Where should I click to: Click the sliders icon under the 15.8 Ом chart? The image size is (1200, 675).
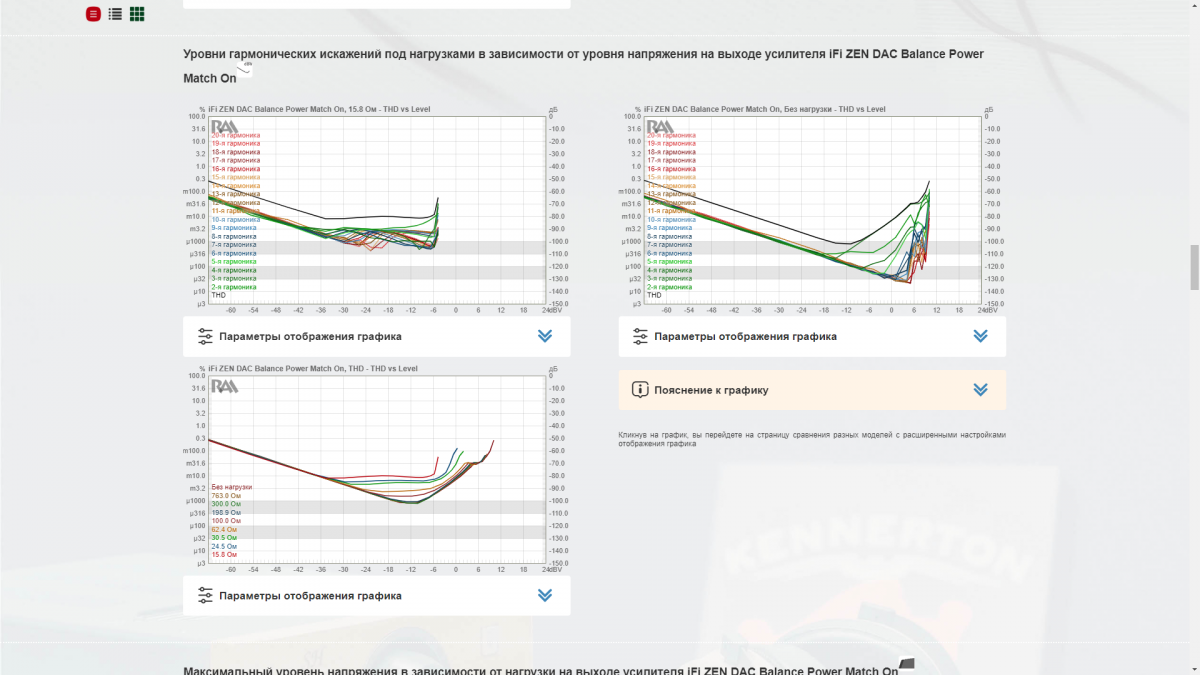coord(205,337)
